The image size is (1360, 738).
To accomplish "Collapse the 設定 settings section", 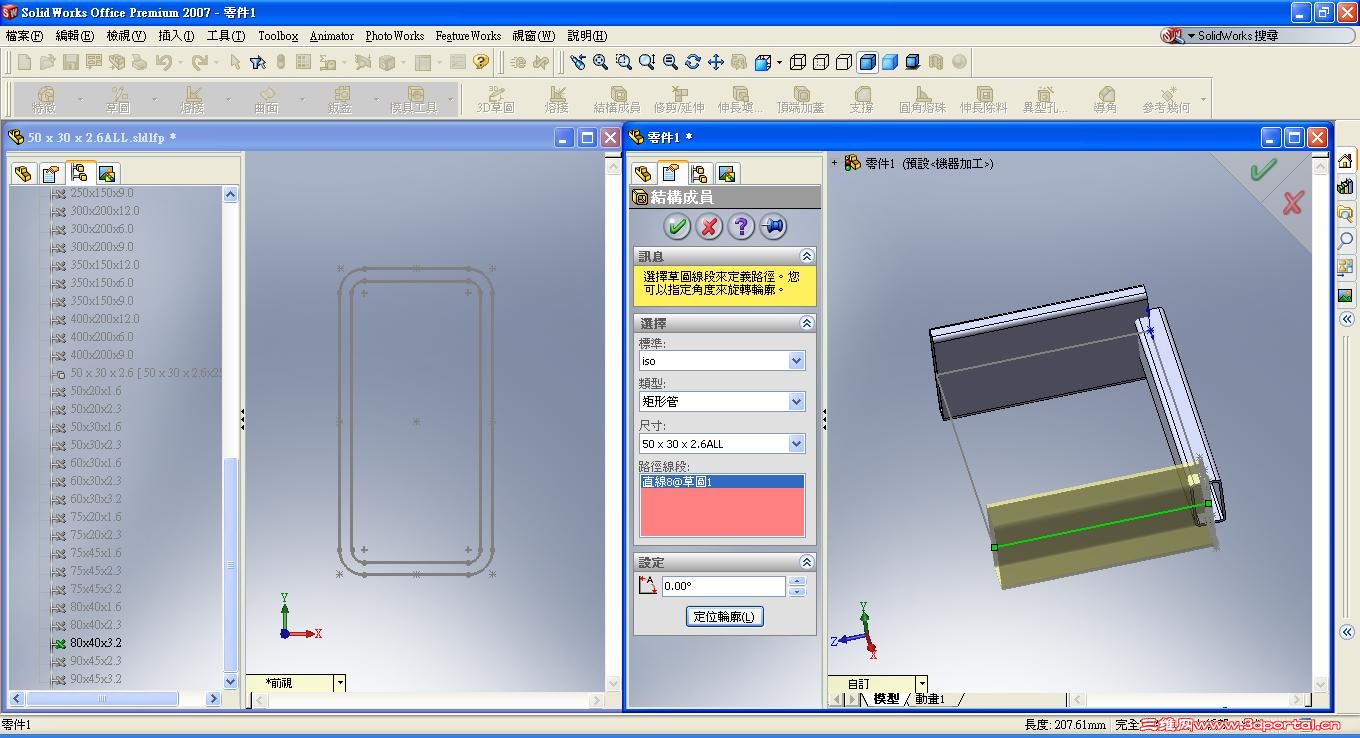I will click(x=807, y=562).
